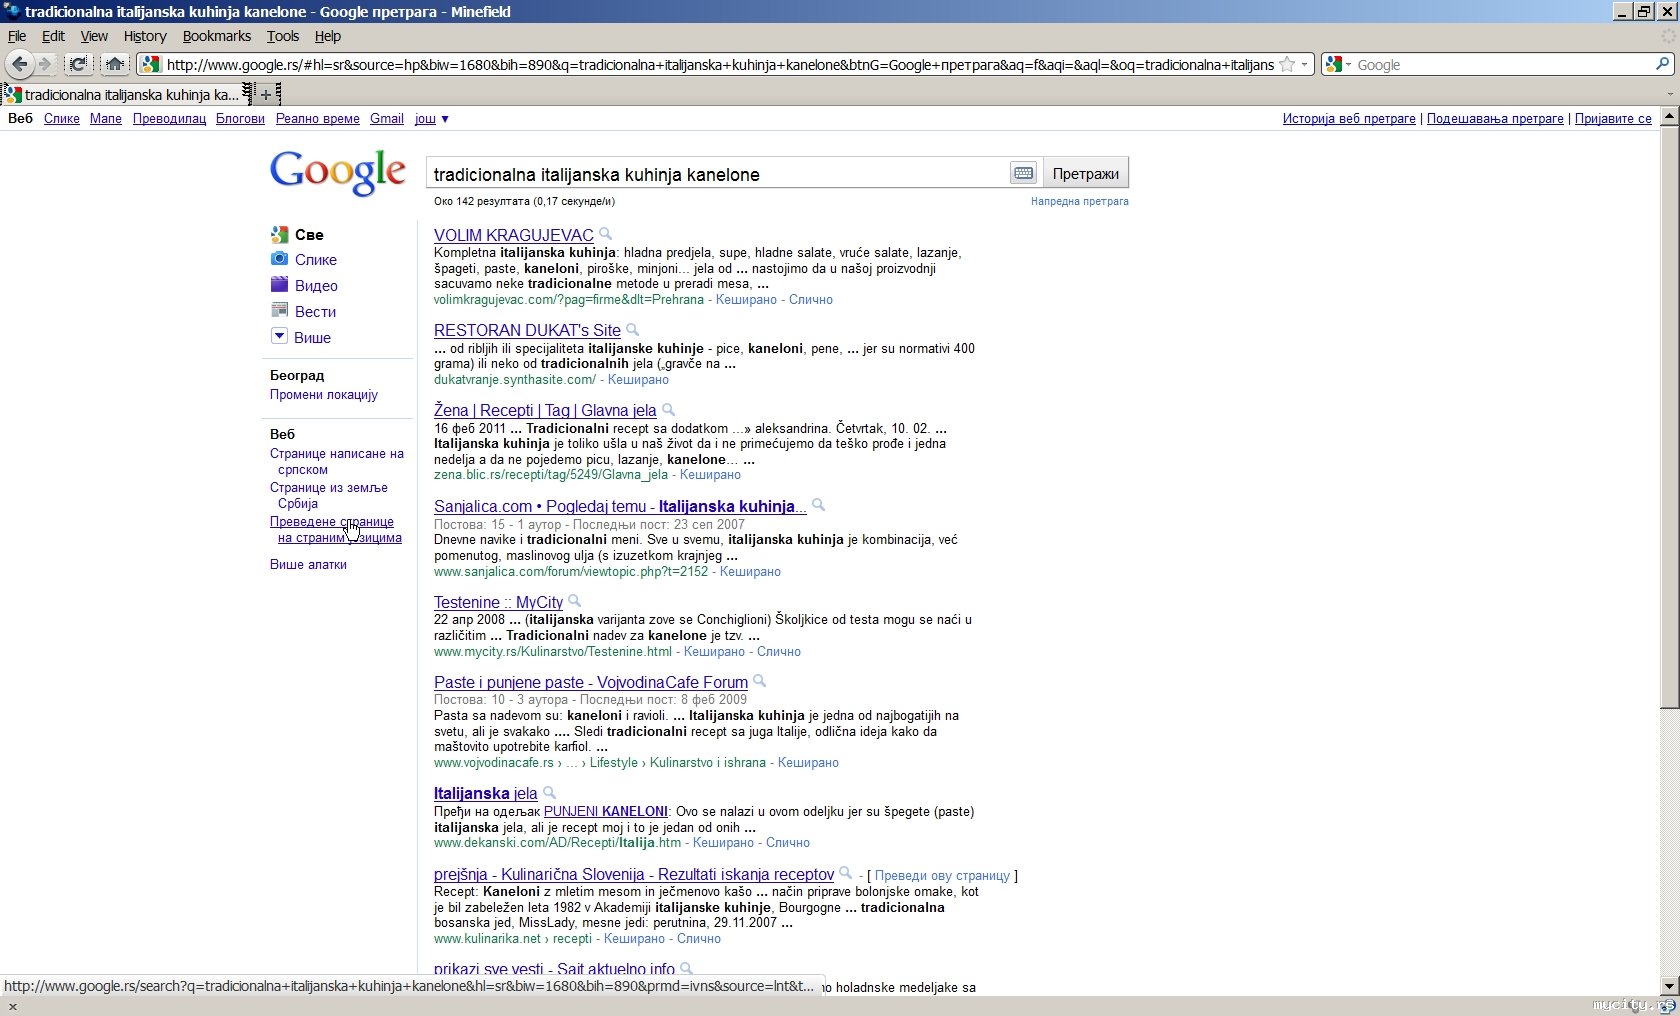The width and height of the screenshot is (1680, 1016).
Task: Click the vertical scrollbar thumb
Action: [1669, 417]
